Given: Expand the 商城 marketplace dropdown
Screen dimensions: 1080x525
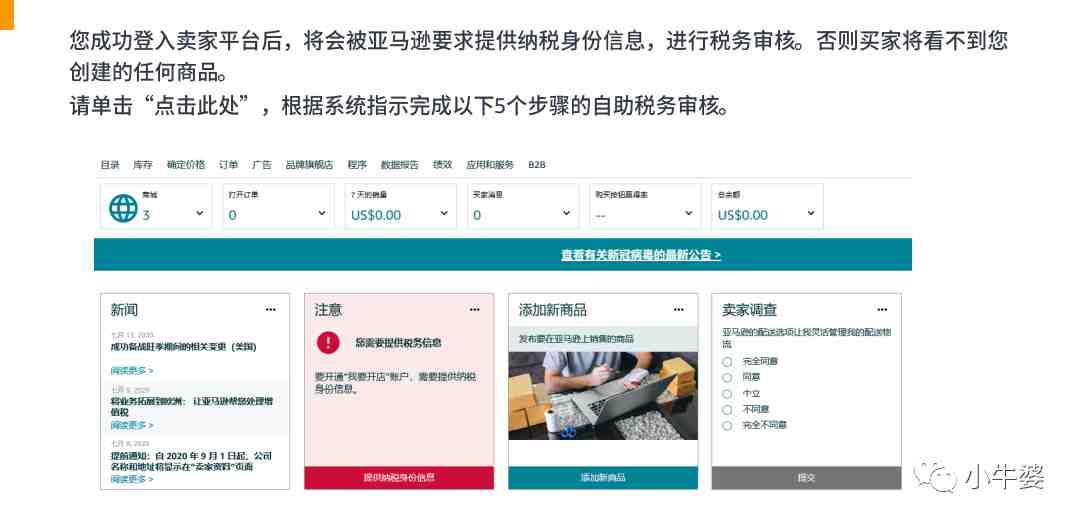Looking at the screenshot, I should click(x=199, y=214).
